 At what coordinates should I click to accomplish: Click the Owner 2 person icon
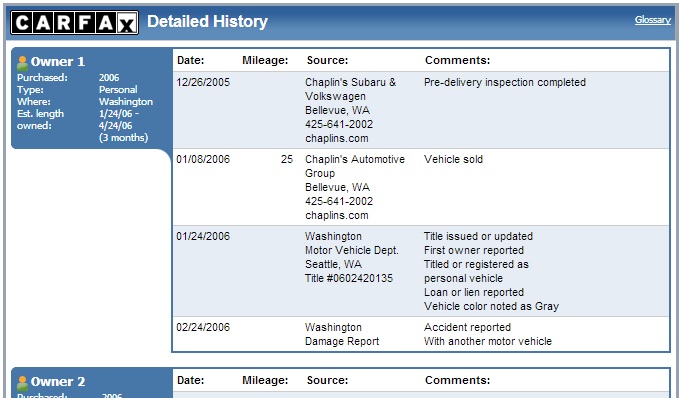[x=22, y=383]
